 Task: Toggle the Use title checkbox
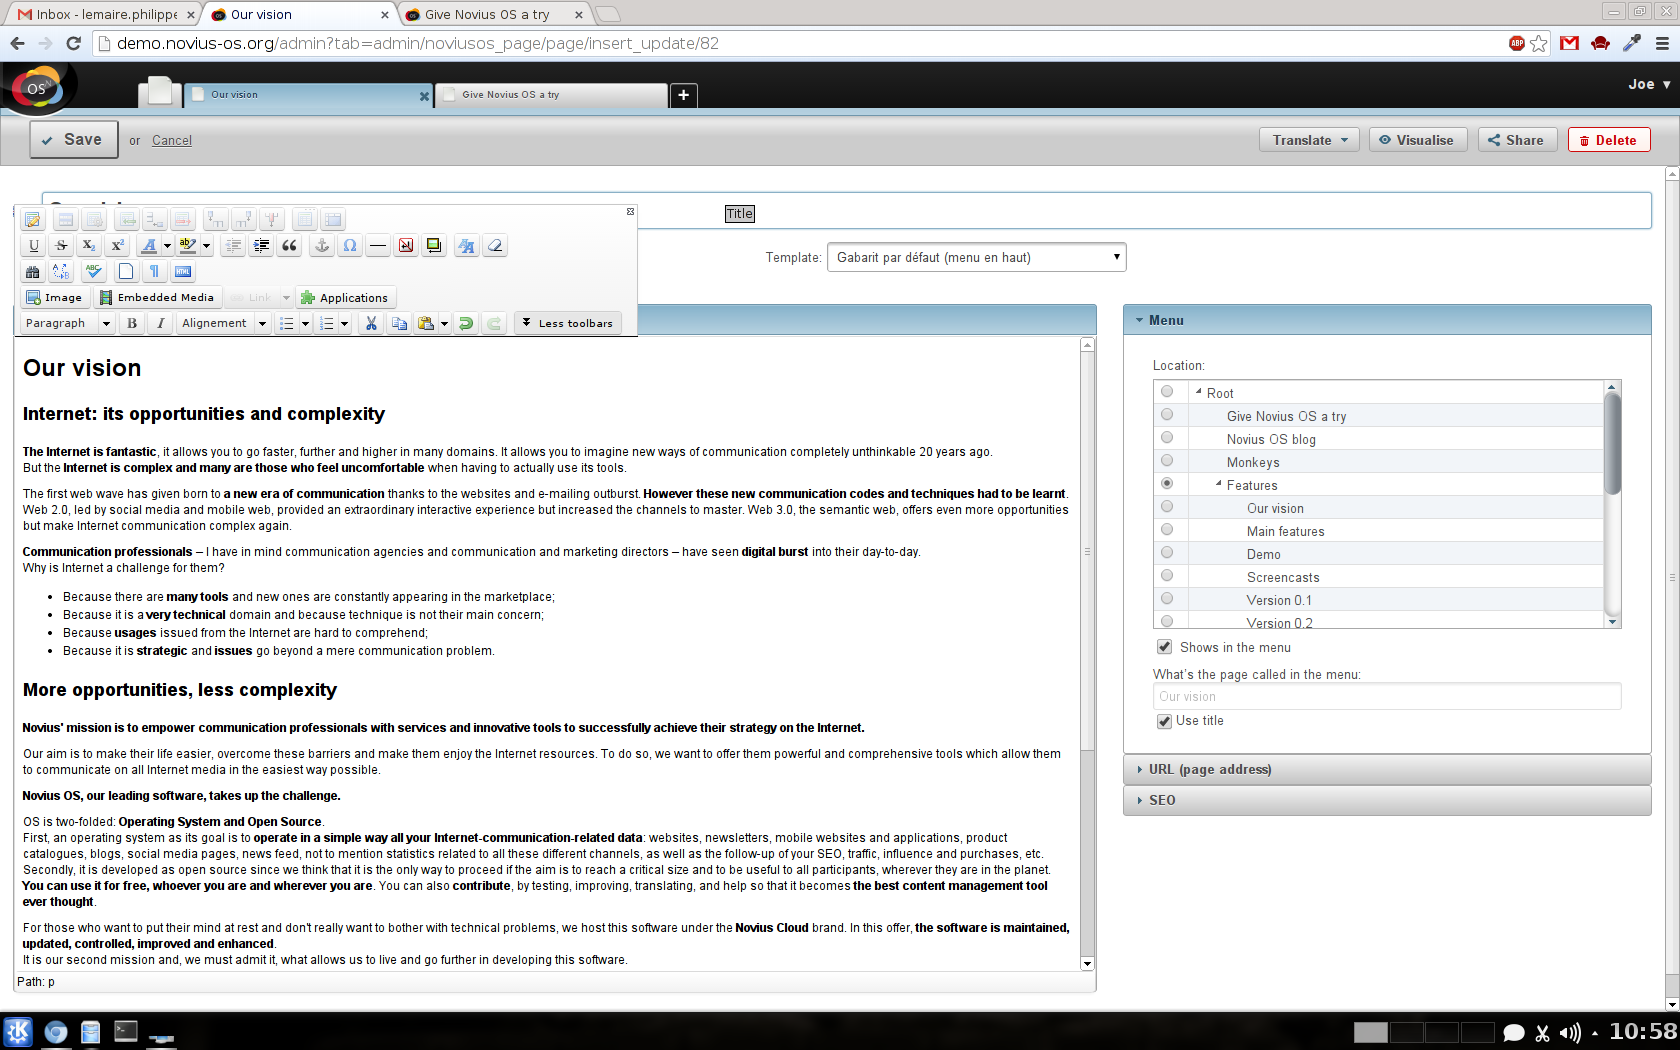click(x=1164, y=721)
